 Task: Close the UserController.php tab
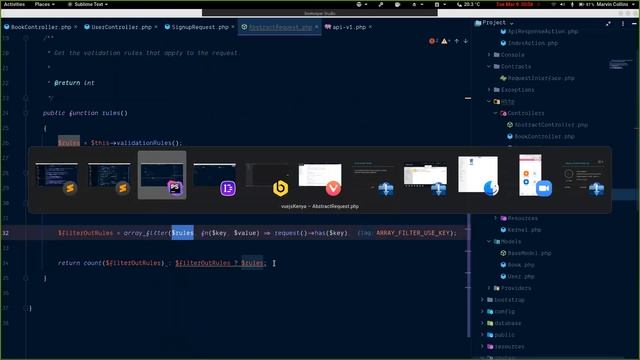(x=156, y=27)
